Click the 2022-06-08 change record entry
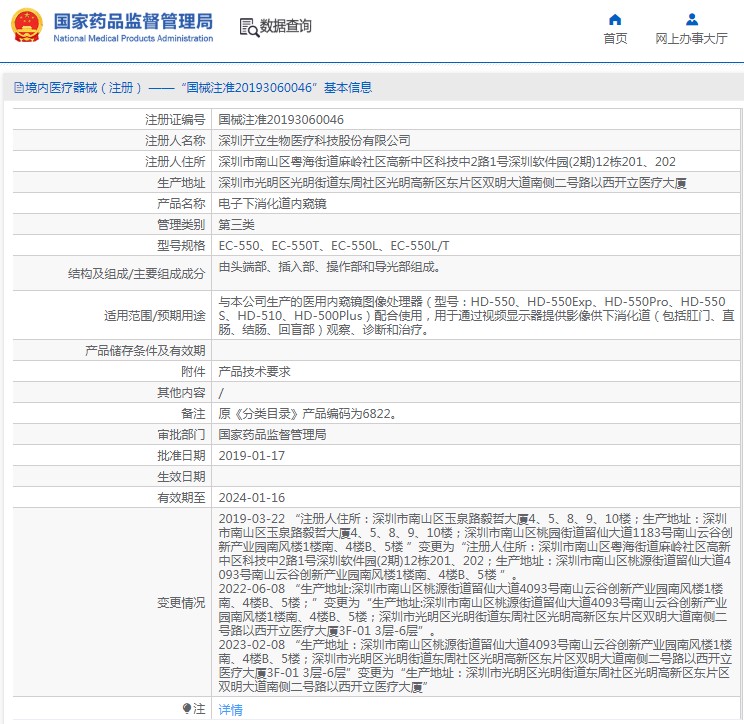Screen dimensions: 744x724 pos(473,610)
